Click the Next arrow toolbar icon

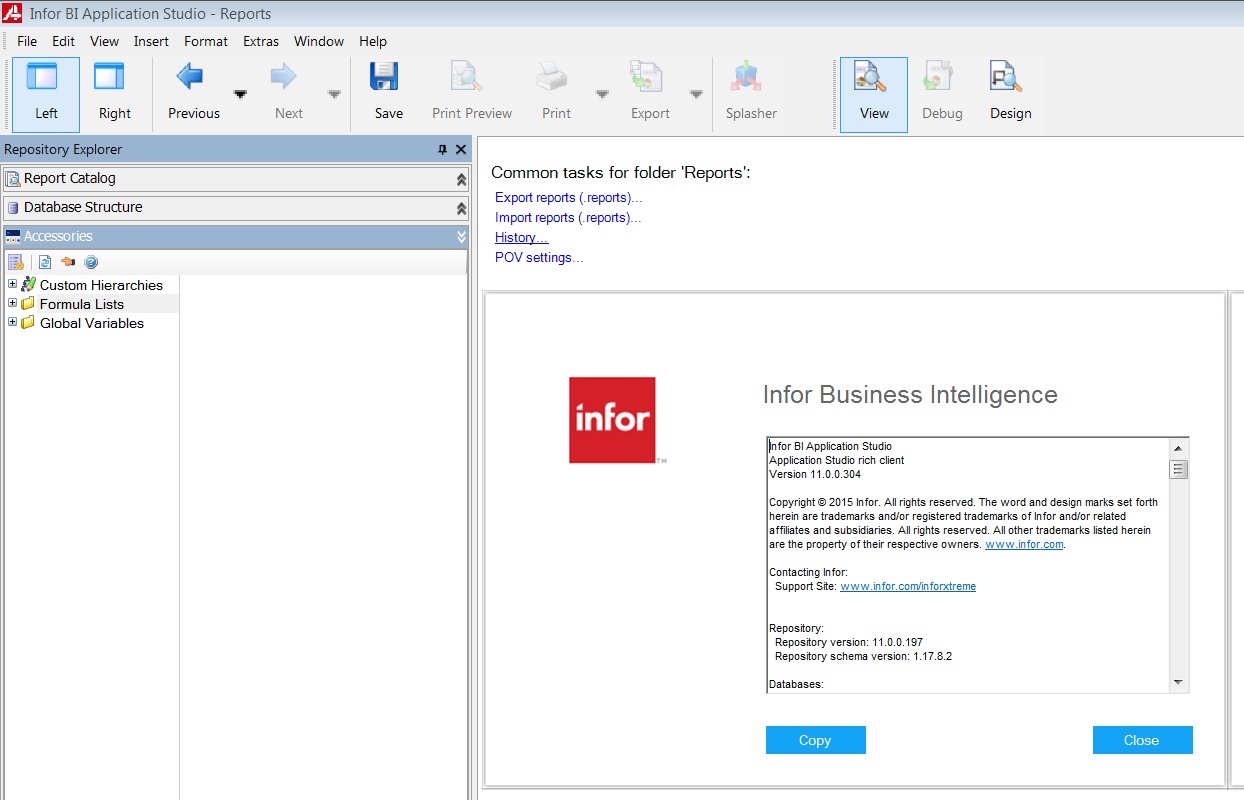coord(284,76)
